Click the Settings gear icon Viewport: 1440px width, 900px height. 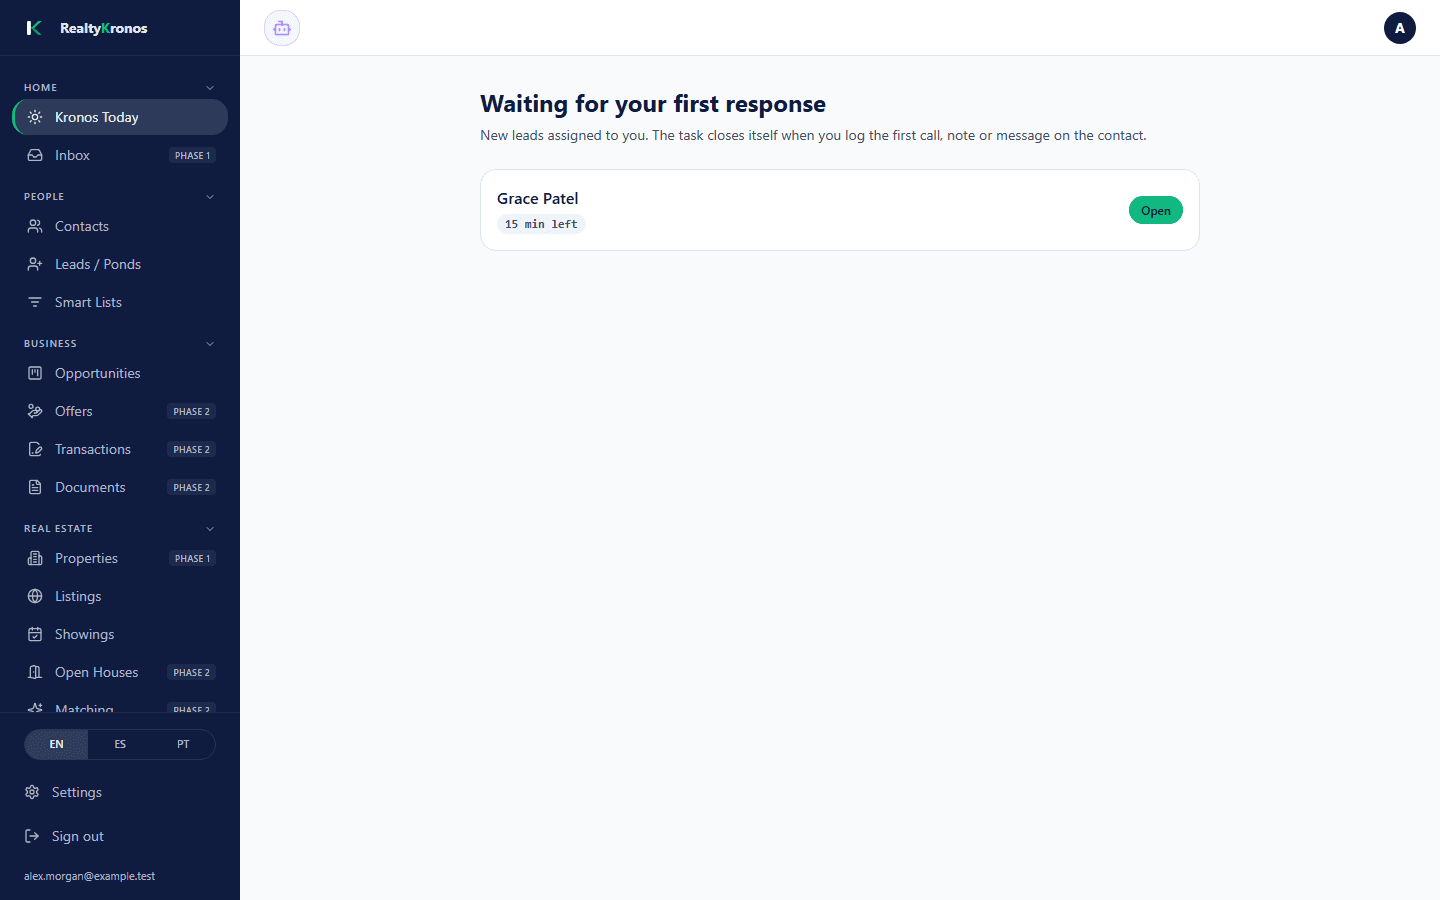(32, 792)
